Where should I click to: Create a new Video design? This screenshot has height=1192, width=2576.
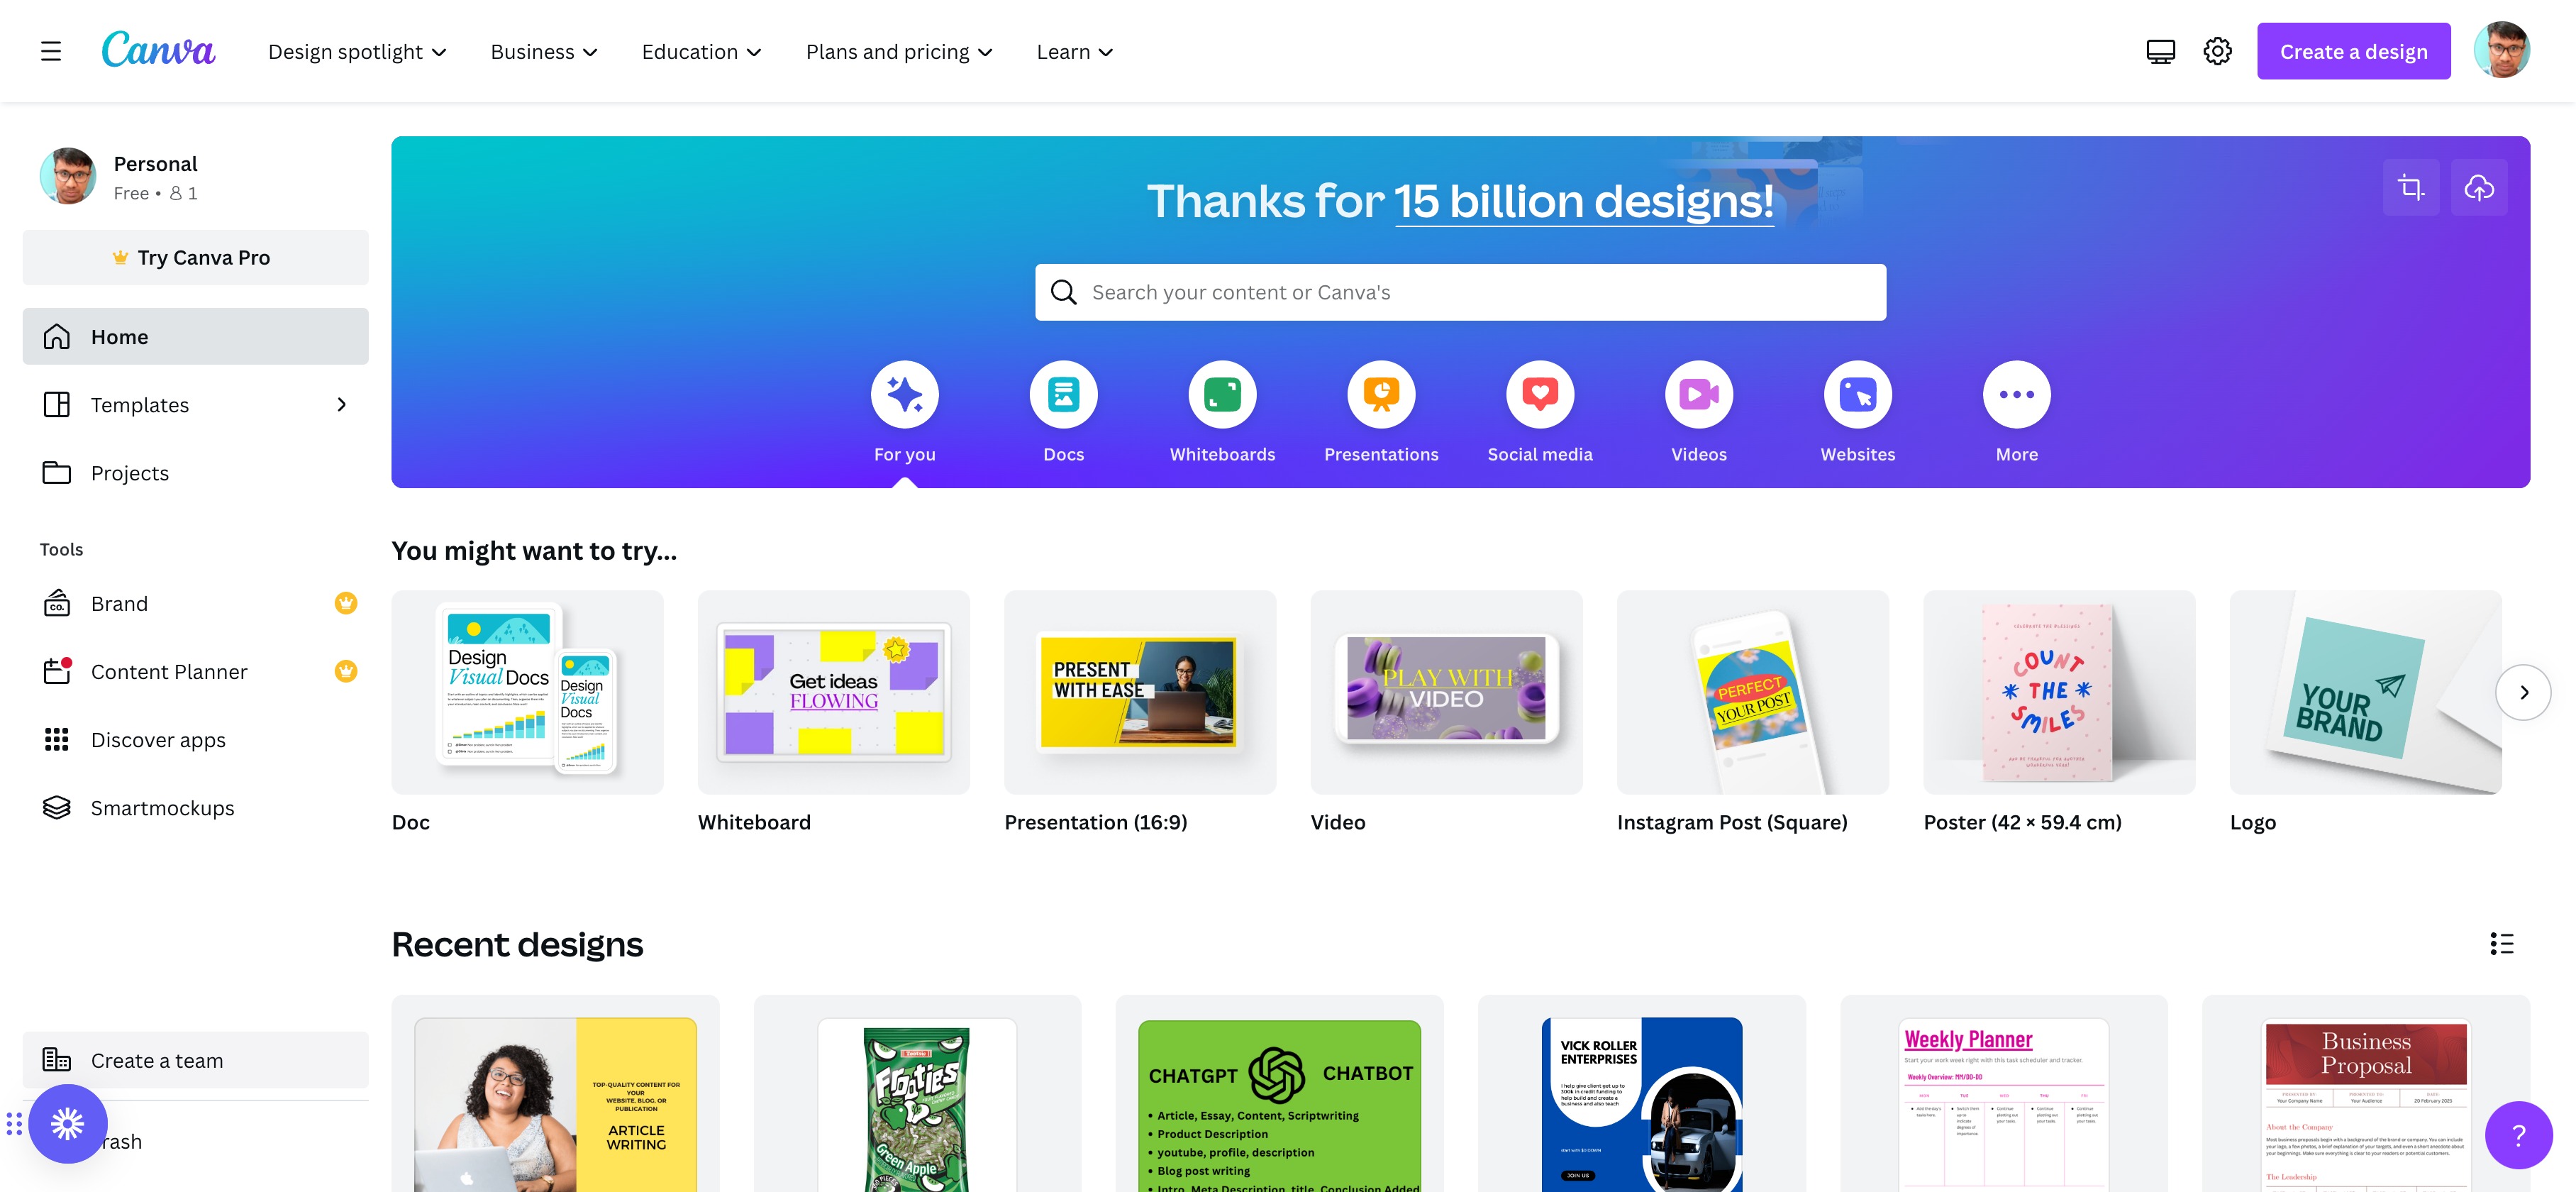(1446, 692)
